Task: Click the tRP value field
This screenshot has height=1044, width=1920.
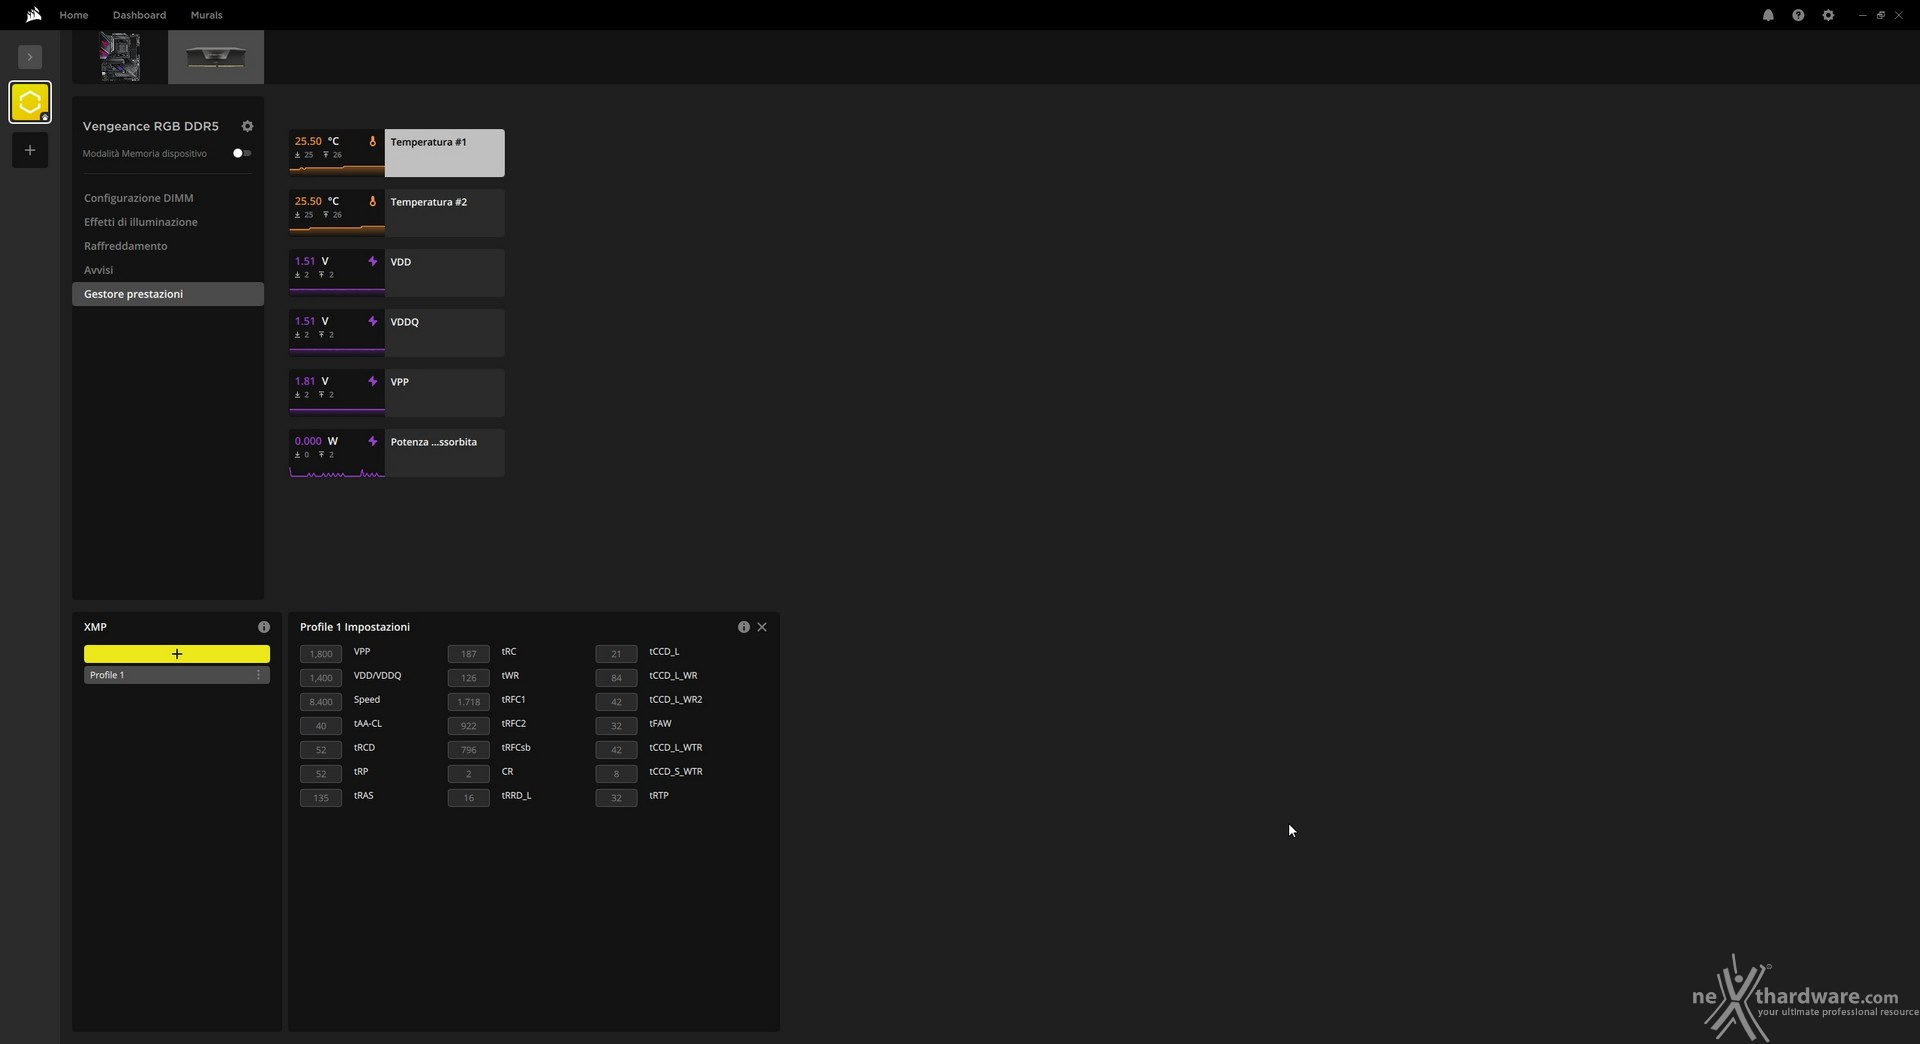Action: (321, 774)
